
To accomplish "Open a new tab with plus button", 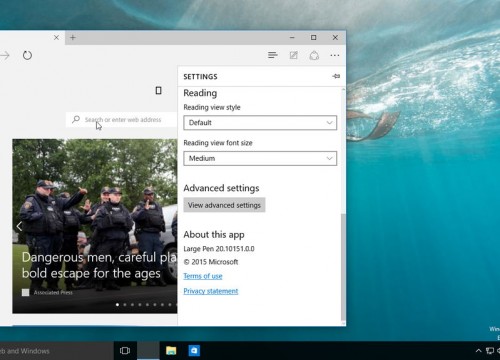I will click(73, 37).
